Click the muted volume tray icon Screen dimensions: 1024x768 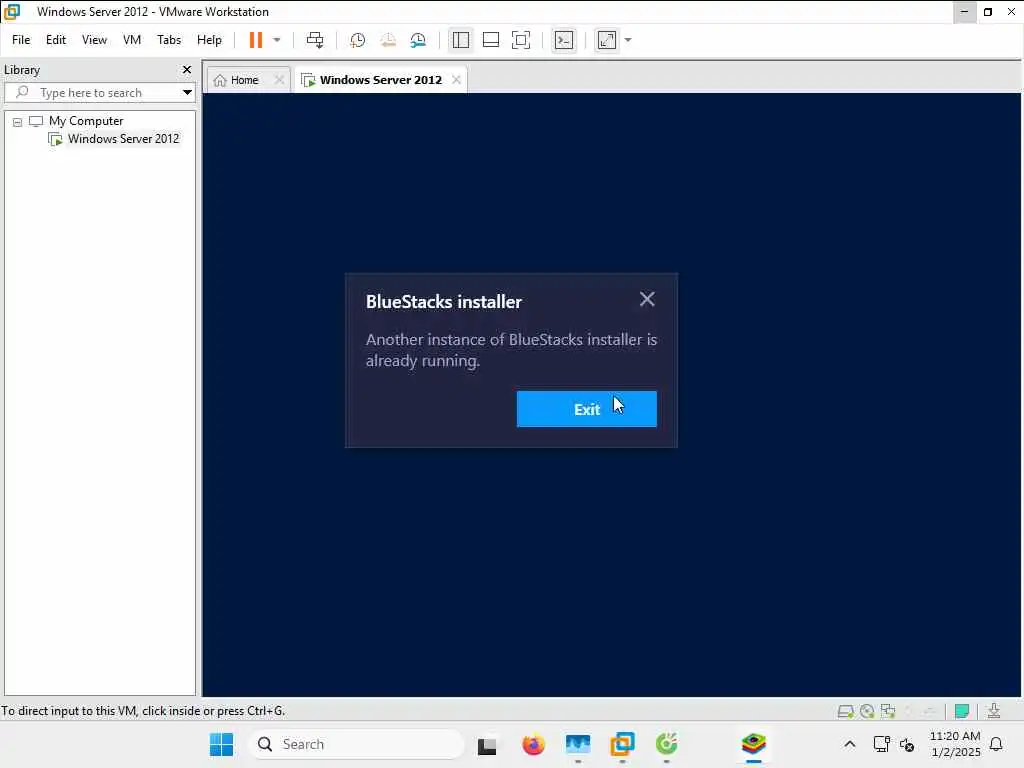click(x=906, y=744)
